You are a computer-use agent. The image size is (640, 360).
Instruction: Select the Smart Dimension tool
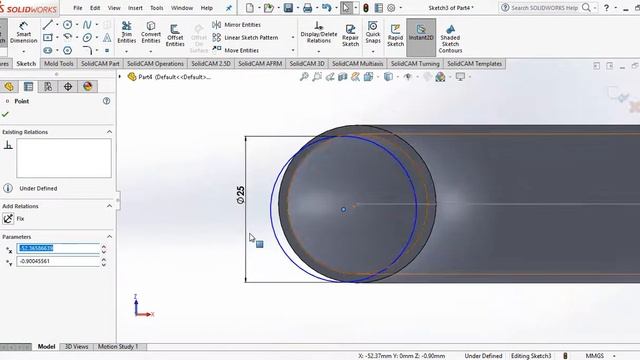point(23,33)
